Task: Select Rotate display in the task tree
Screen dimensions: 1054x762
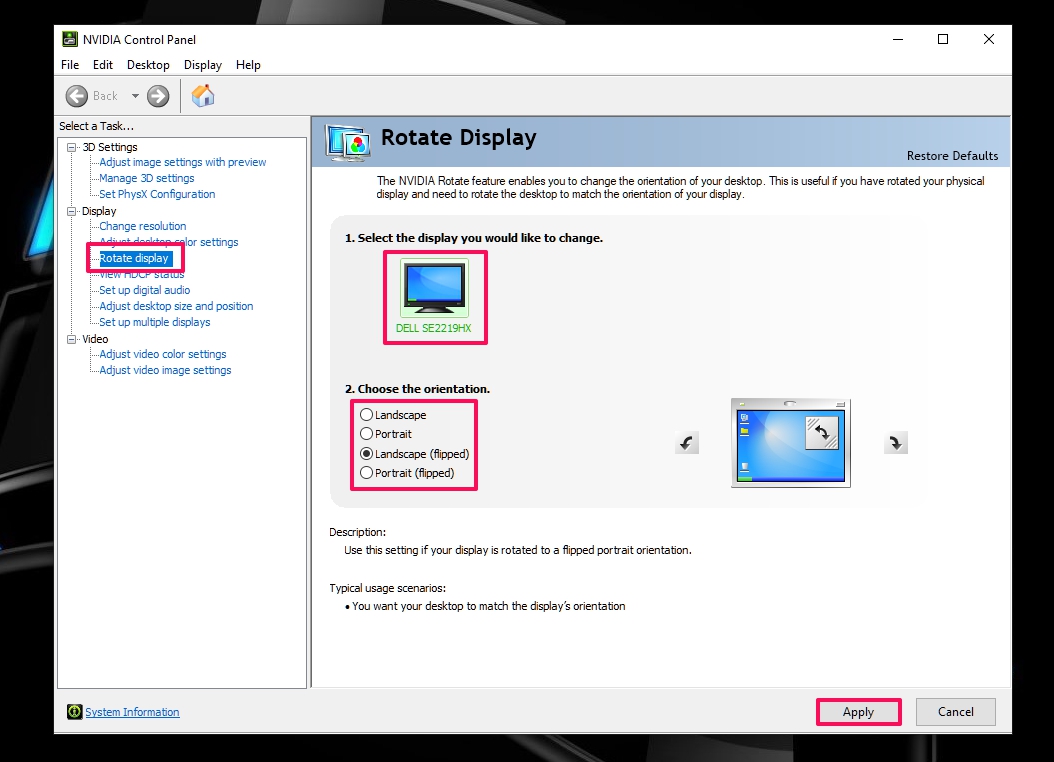Action: 134,258
